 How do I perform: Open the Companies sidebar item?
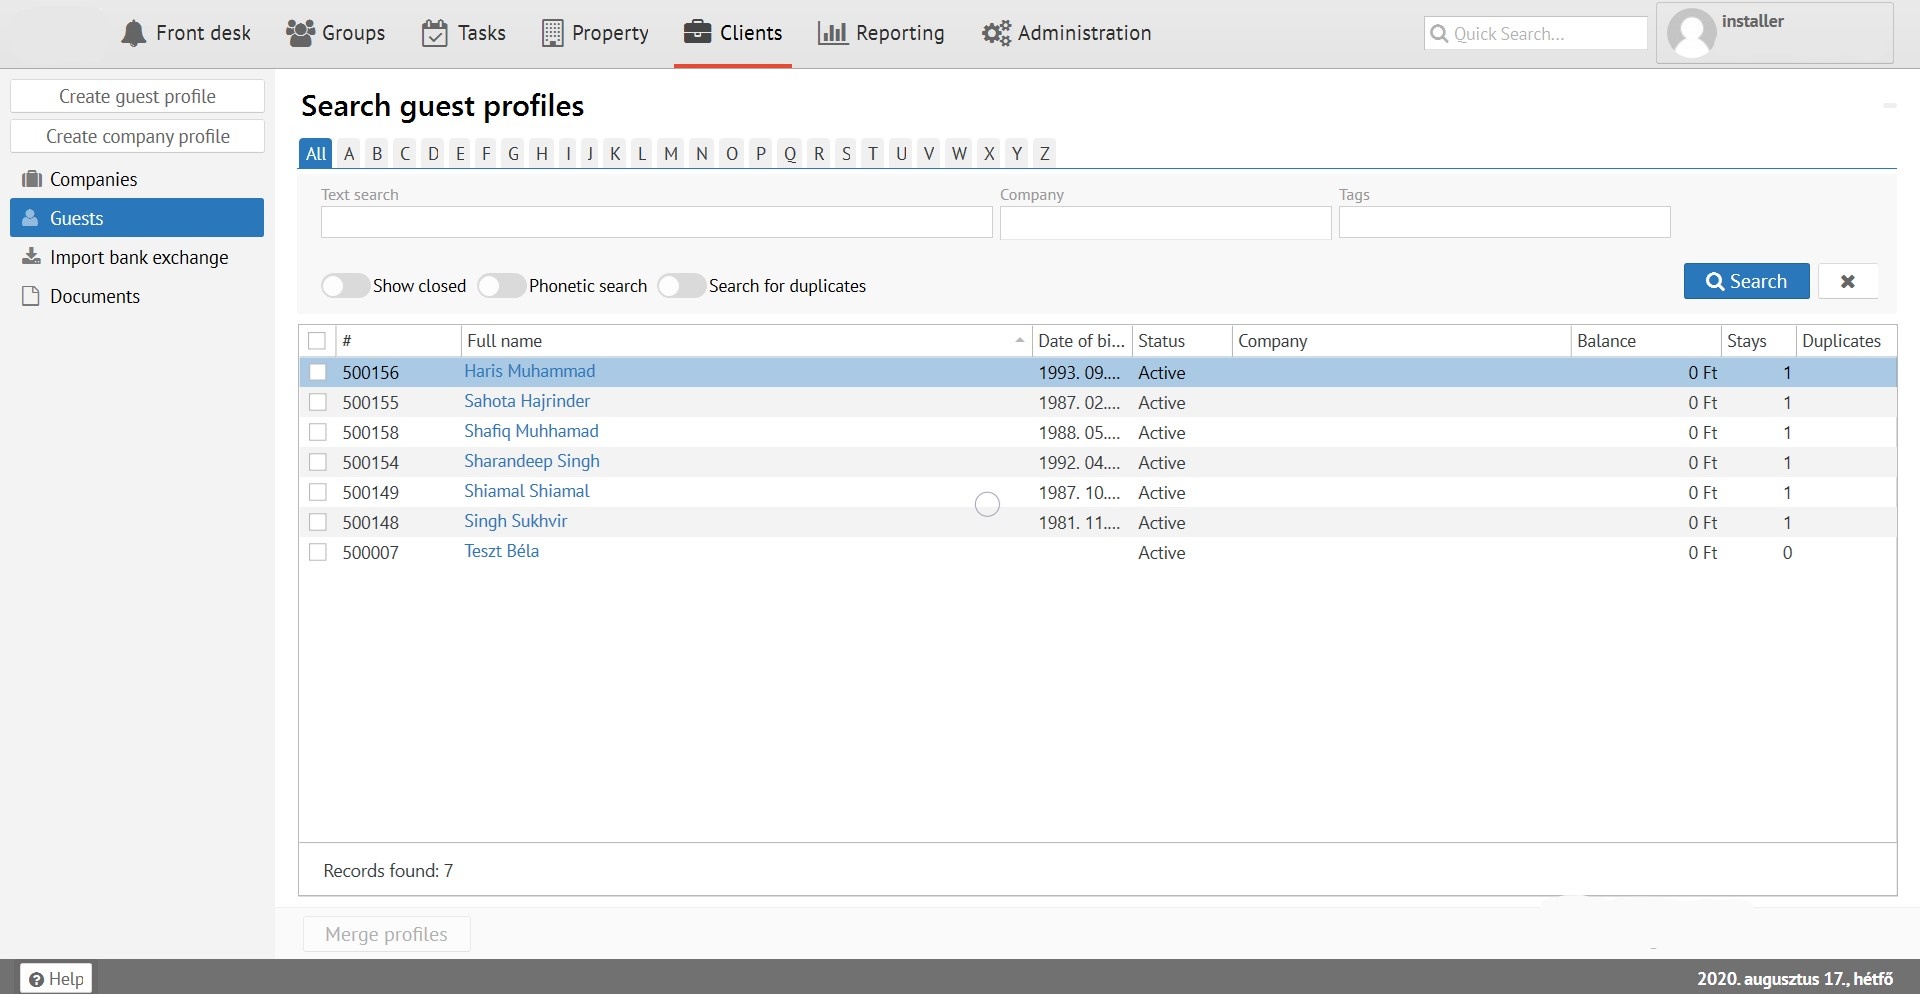pyautogui.click(x=93, y=179)
